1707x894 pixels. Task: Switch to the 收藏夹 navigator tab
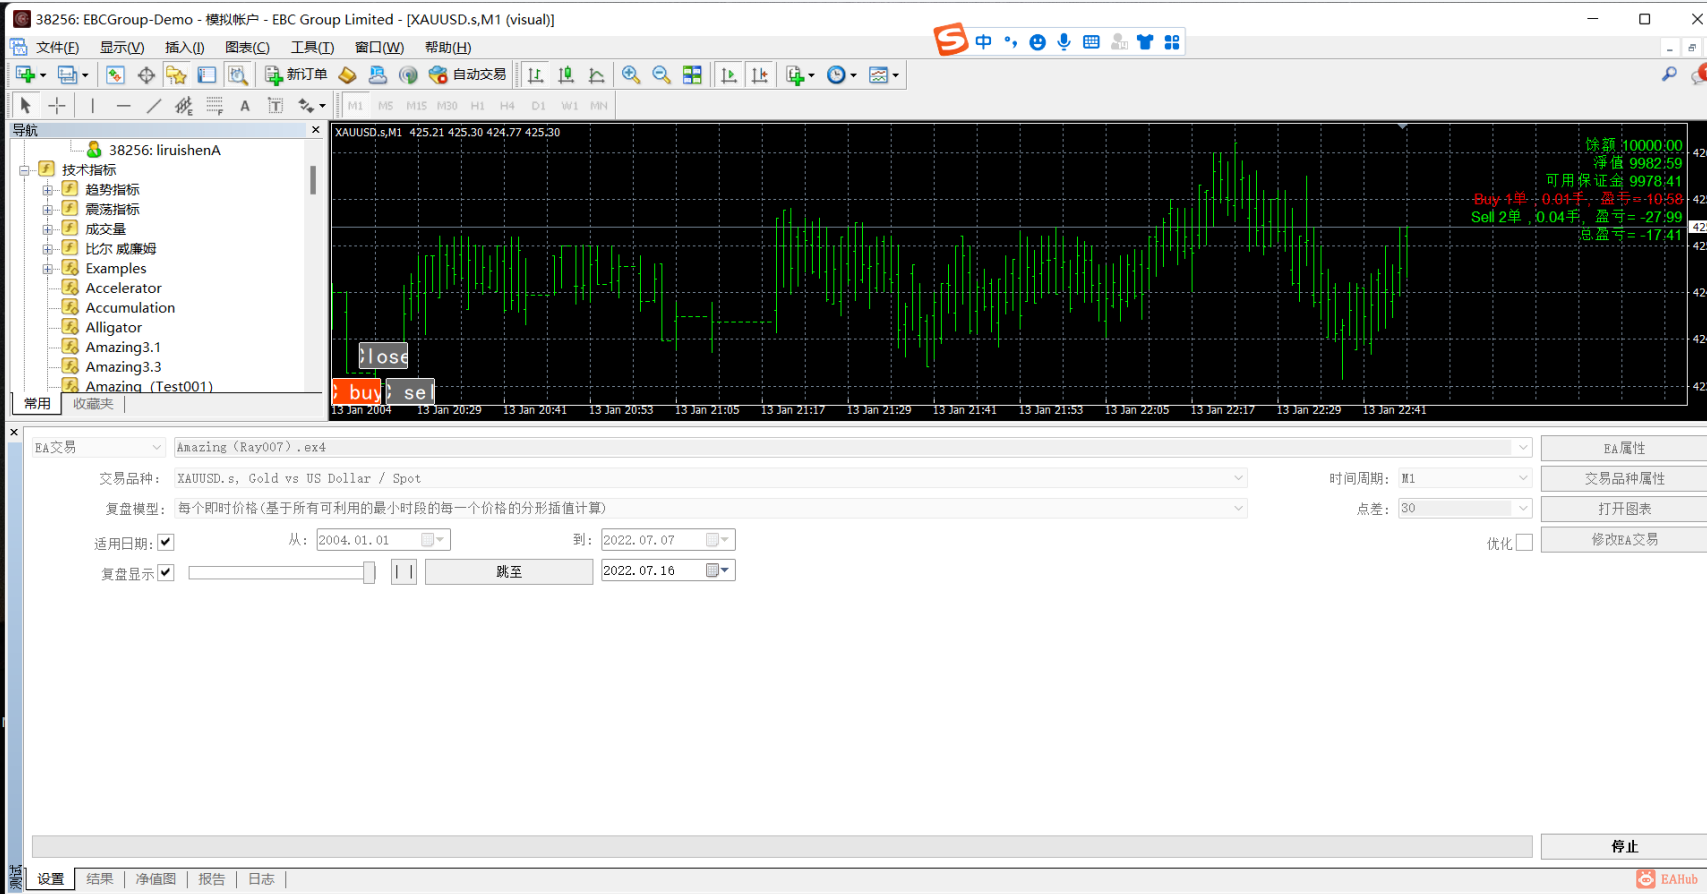pos(93,404)
